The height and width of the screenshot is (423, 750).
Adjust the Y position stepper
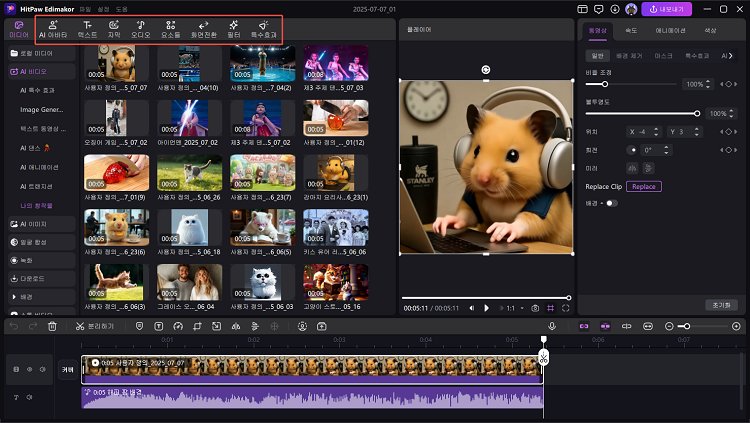696,132
